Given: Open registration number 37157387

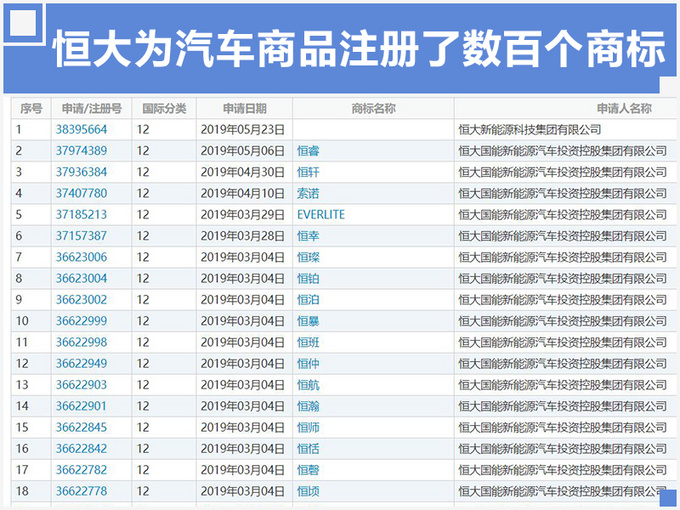Looking at the screenshot, I should click(81, 235).
